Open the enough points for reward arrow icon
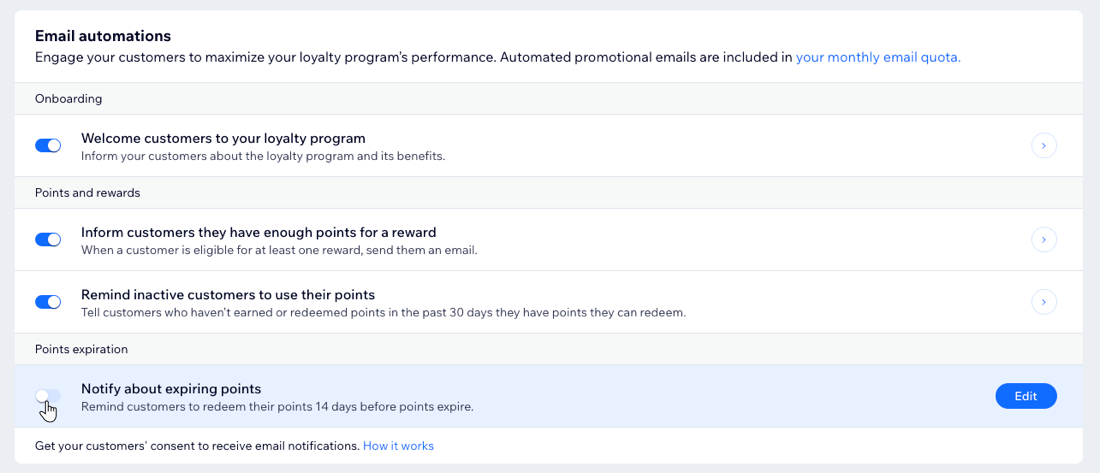 [x=1044, y=240]
